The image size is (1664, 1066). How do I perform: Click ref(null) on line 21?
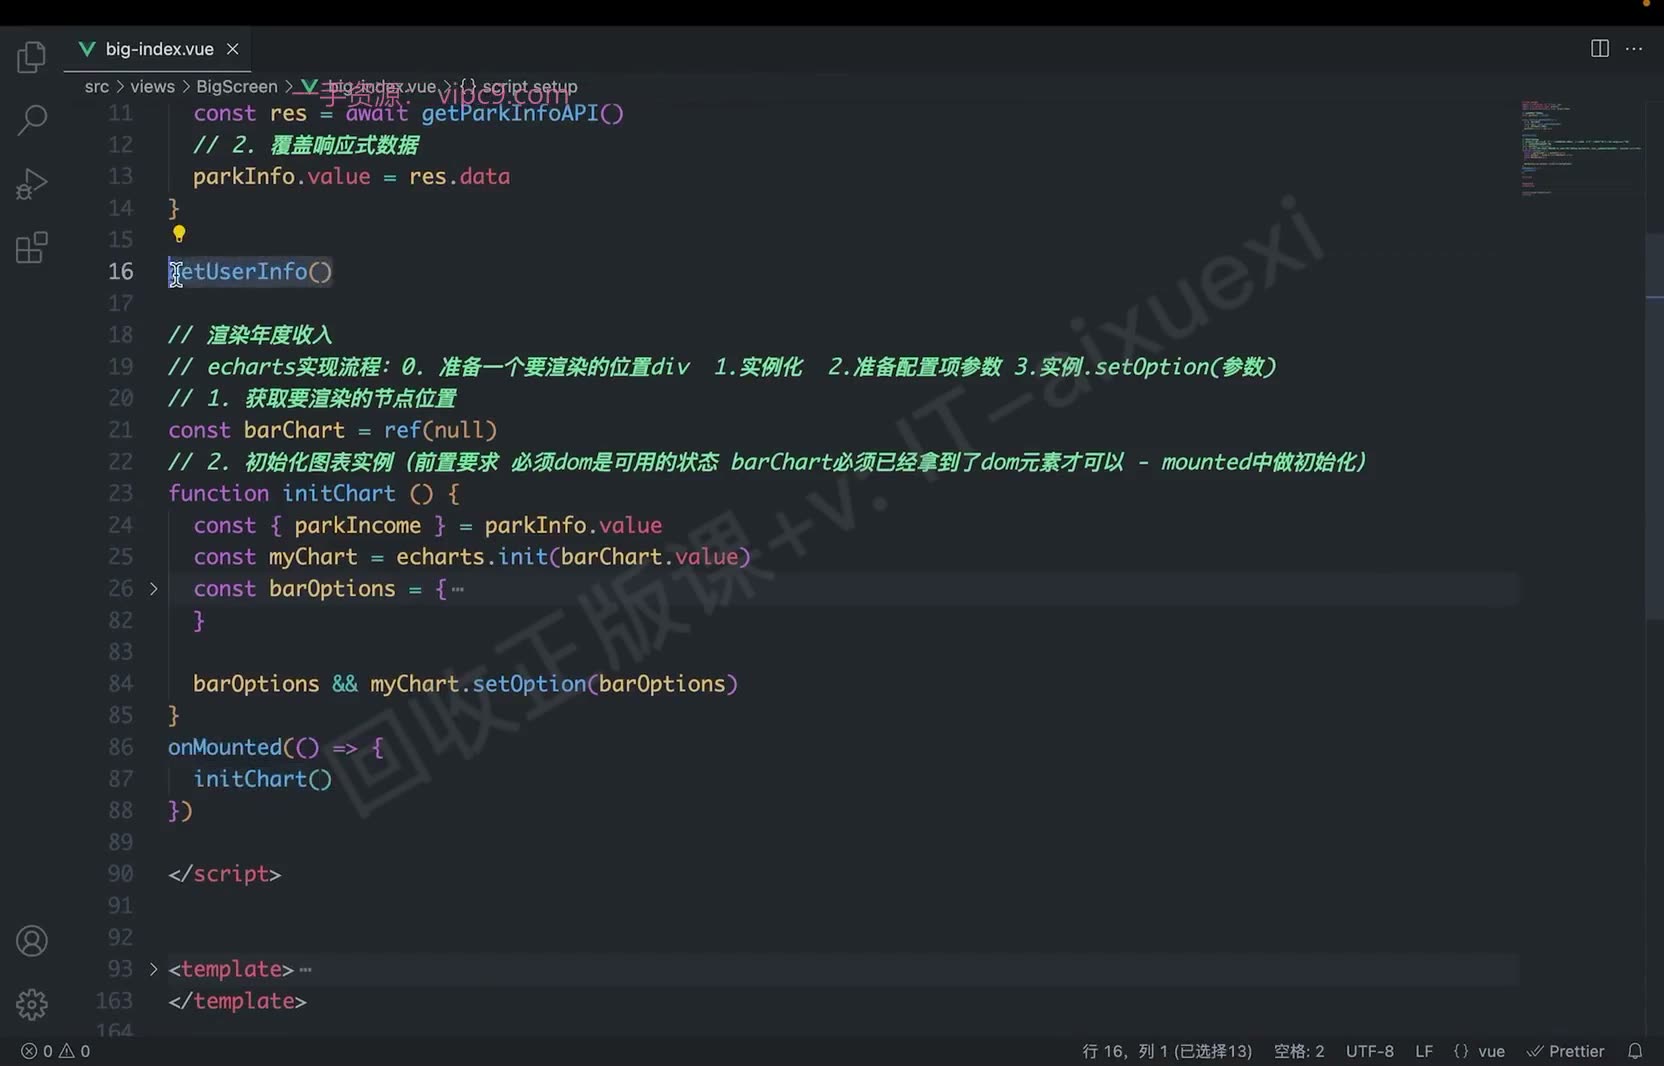pyautogui.click(x=440, y=430)
